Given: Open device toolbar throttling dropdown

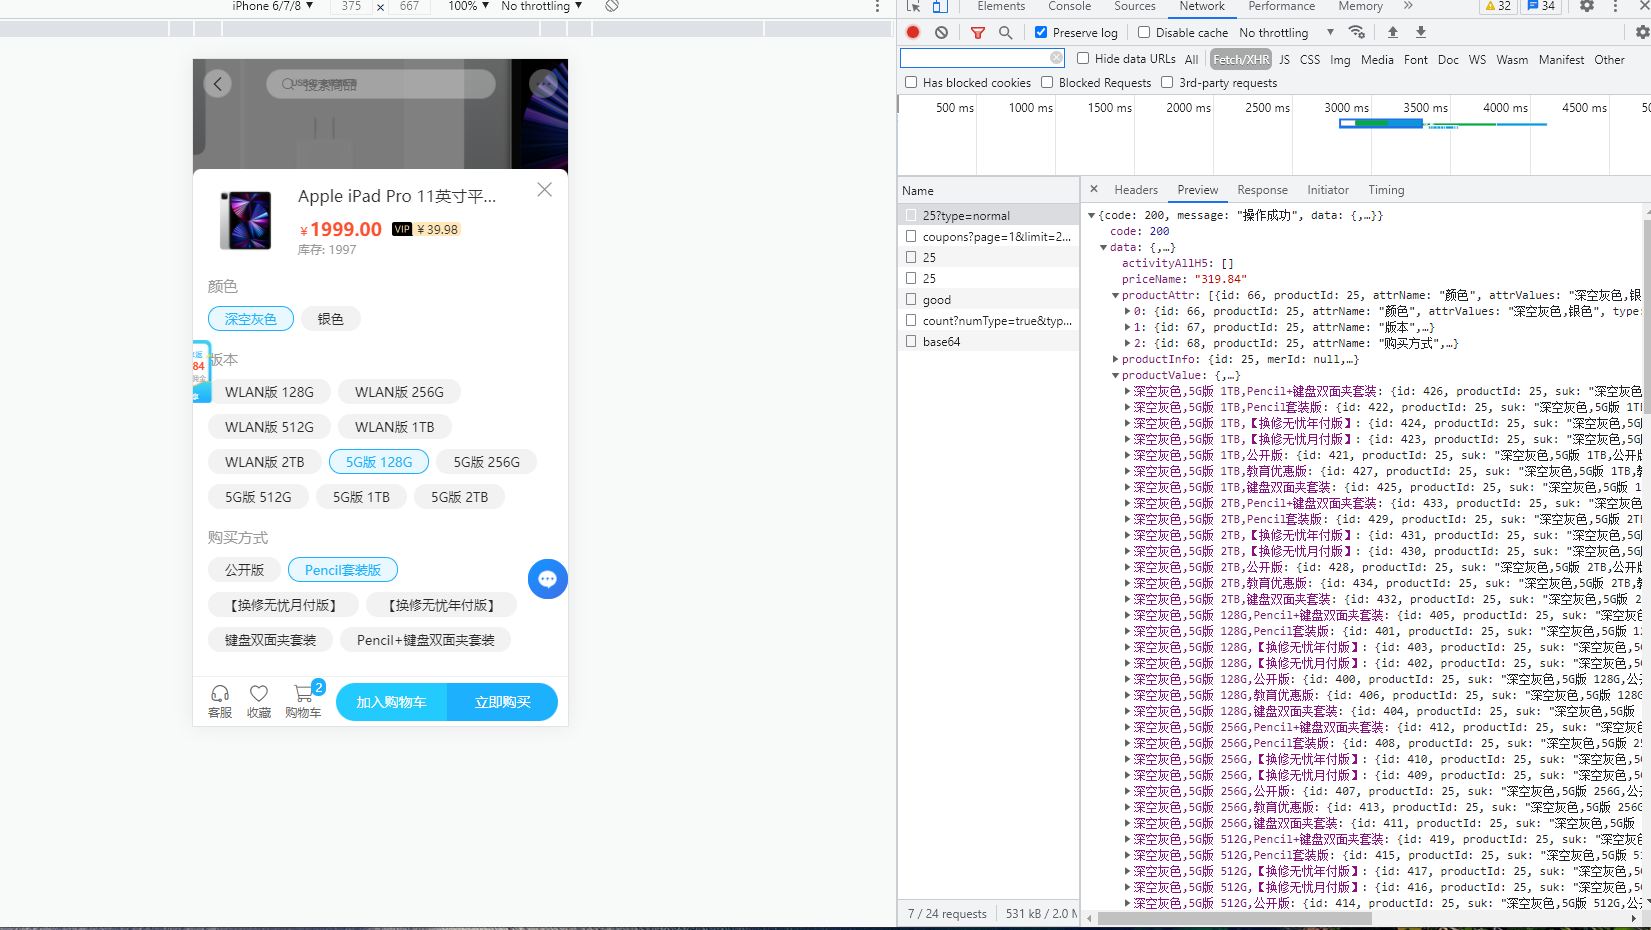Looking at the screenshot, I should coord(541,6).
